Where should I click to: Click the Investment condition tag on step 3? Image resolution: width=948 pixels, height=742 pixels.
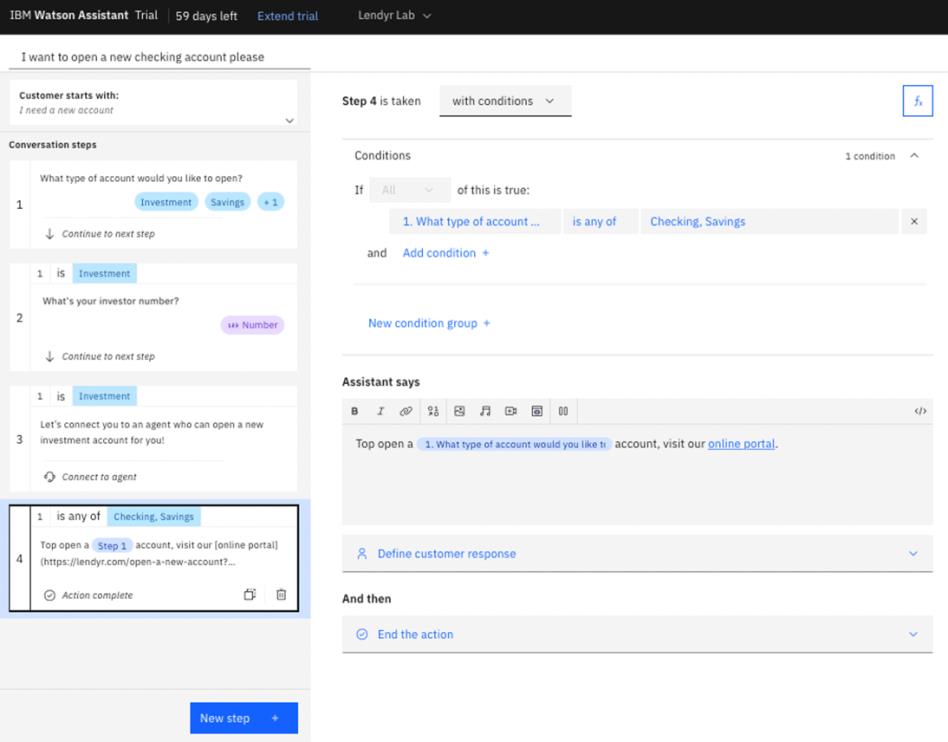tap(105, 396)
